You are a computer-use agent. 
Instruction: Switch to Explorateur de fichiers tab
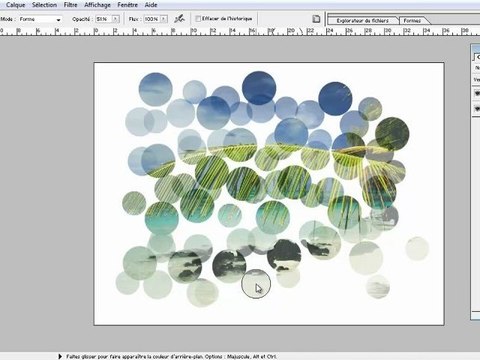tap(362, 21)
